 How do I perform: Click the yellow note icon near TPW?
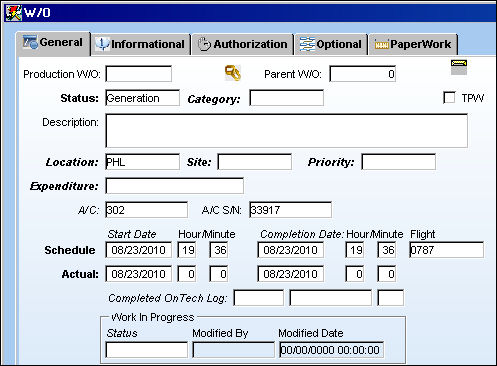click(x=459, y=67)
